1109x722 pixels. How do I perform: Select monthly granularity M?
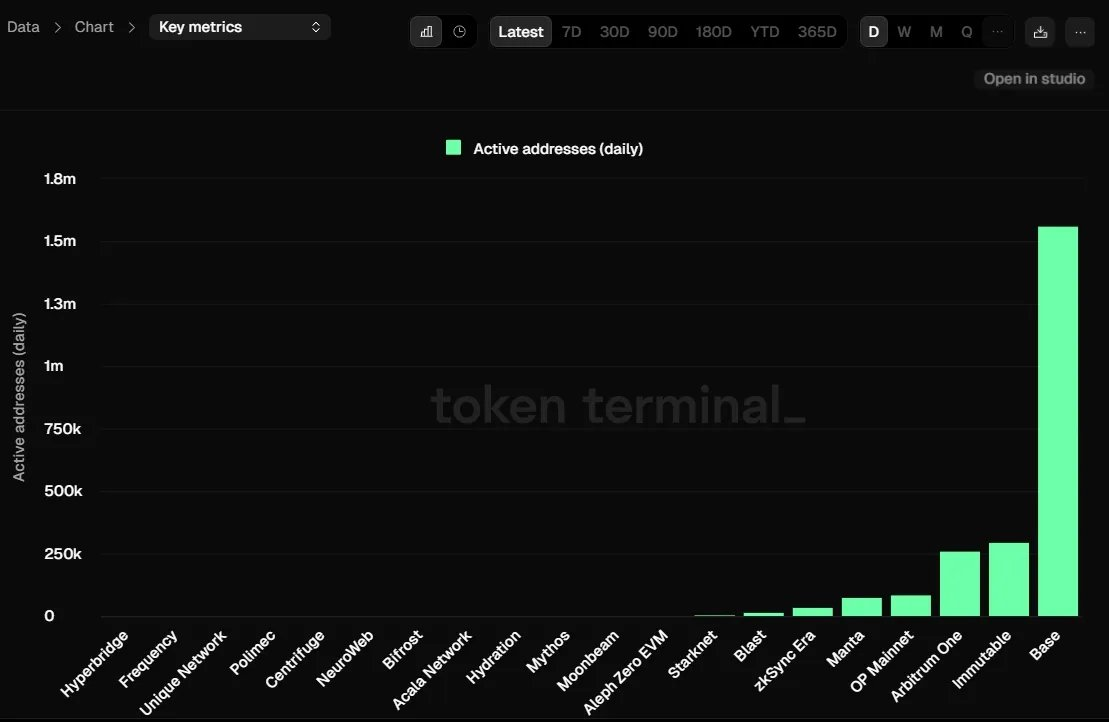coord(936,32)
